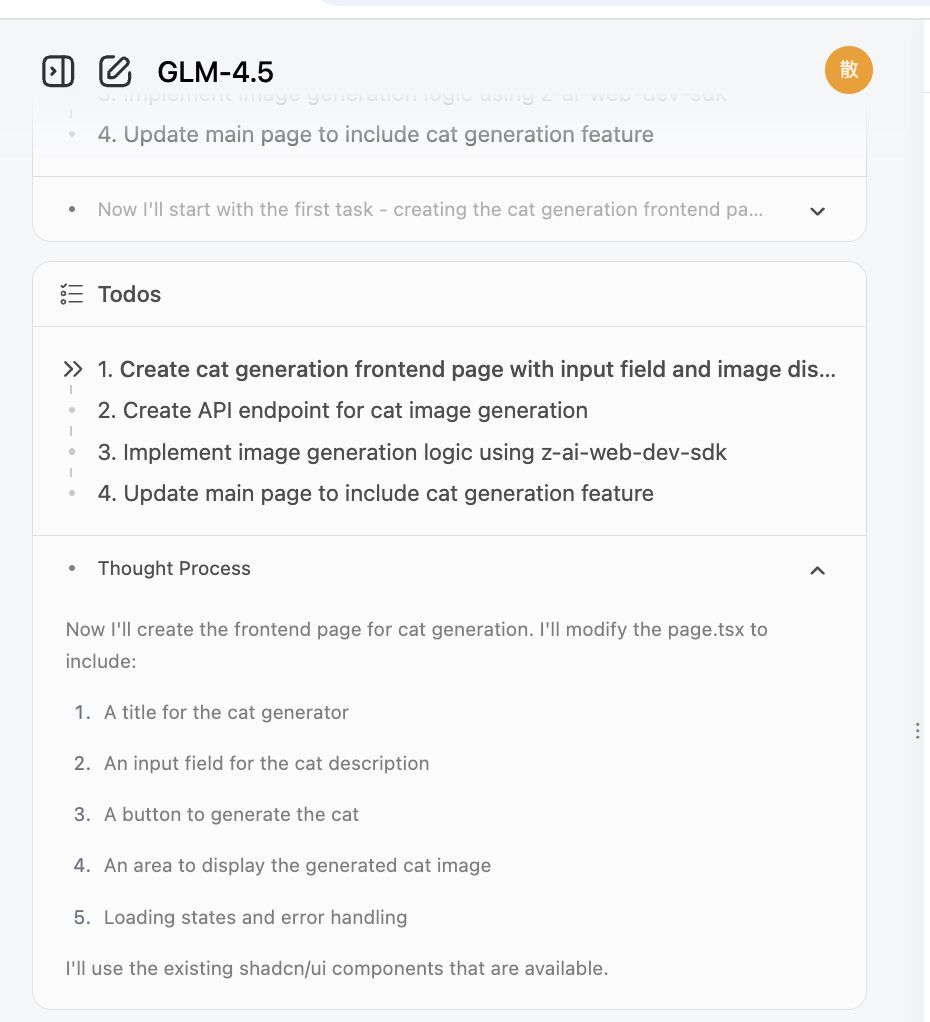Screen dimensions: 930x1022
Task: Click the Todos header label
Action: [x=129, y=294]
